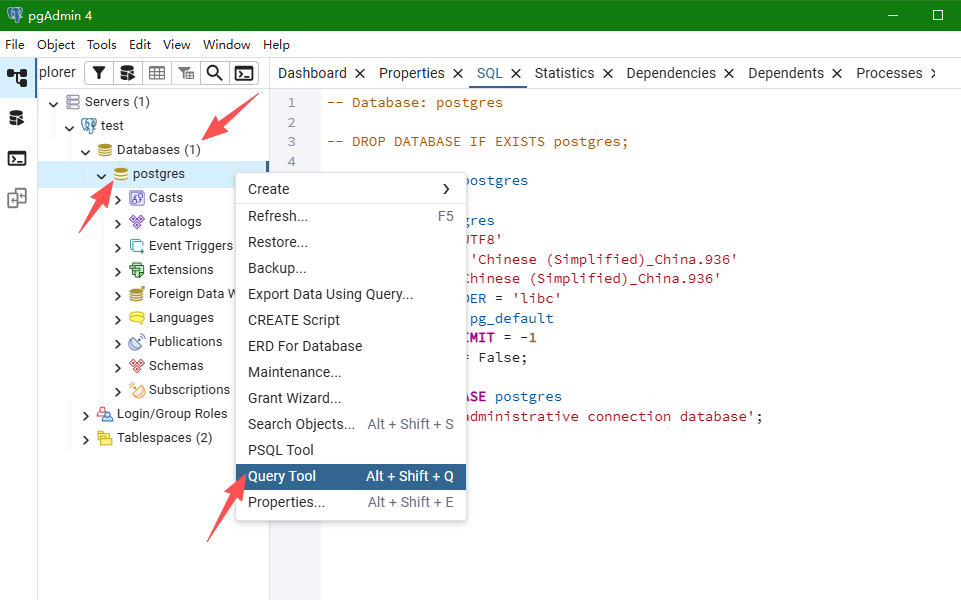The height and width of the screenshot is (600, 961).
Task: Click the Catalogs node icon
Action: pyautogui.click(x=137, y=222)
